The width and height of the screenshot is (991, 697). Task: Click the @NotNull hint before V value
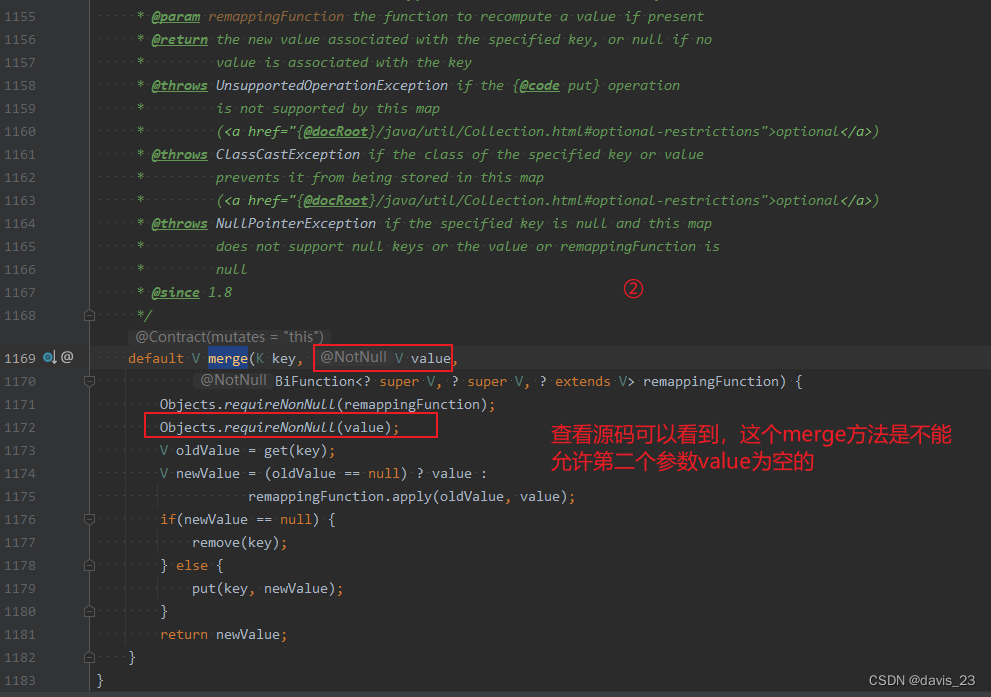pyautogui.click(x=353, y=357)
